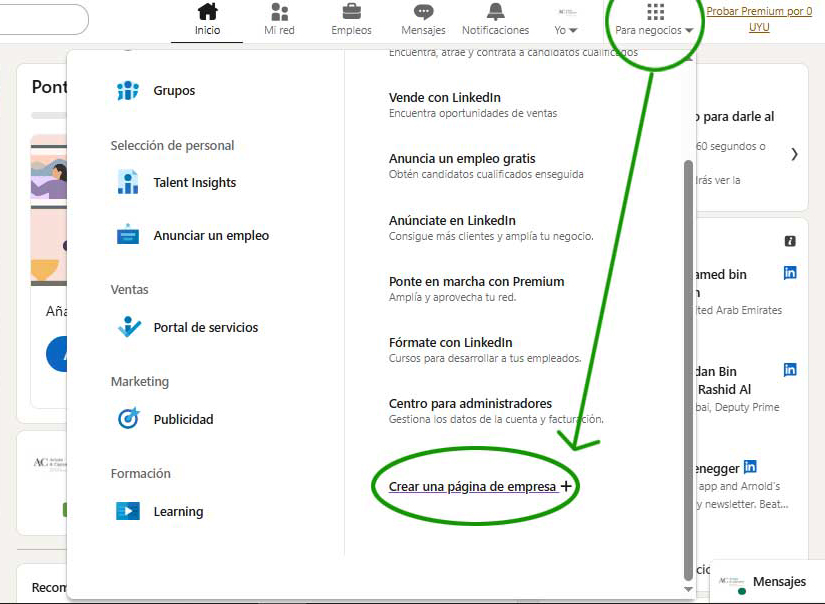Open Notificaciones bell icon
The image size is (825, 604).
click(496, 12)
